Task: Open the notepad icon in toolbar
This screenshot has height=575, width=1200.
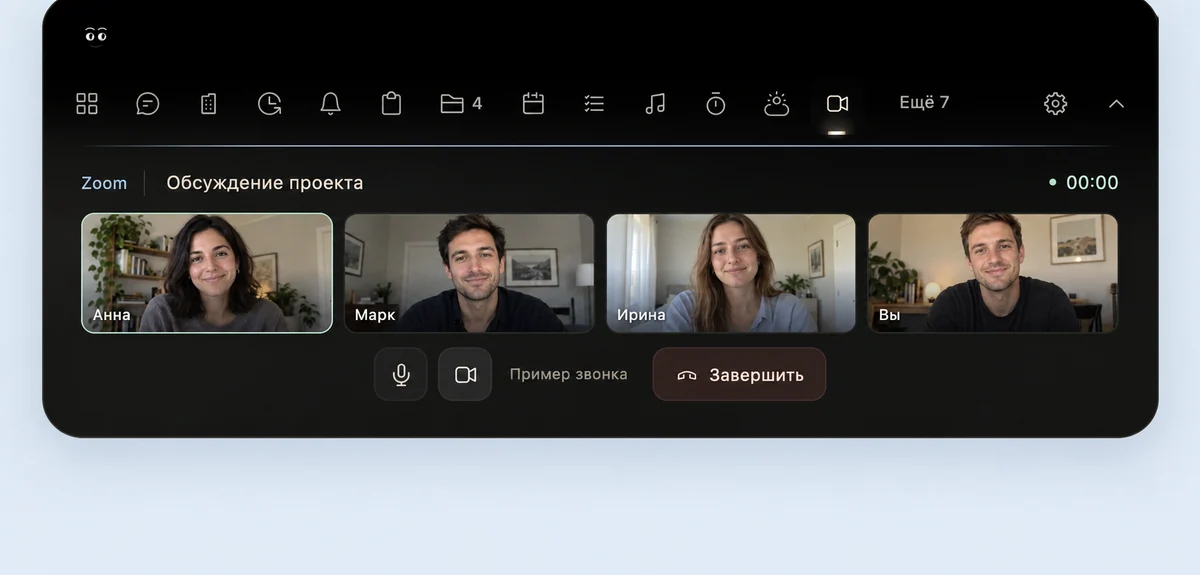Action: pos(209,103)
